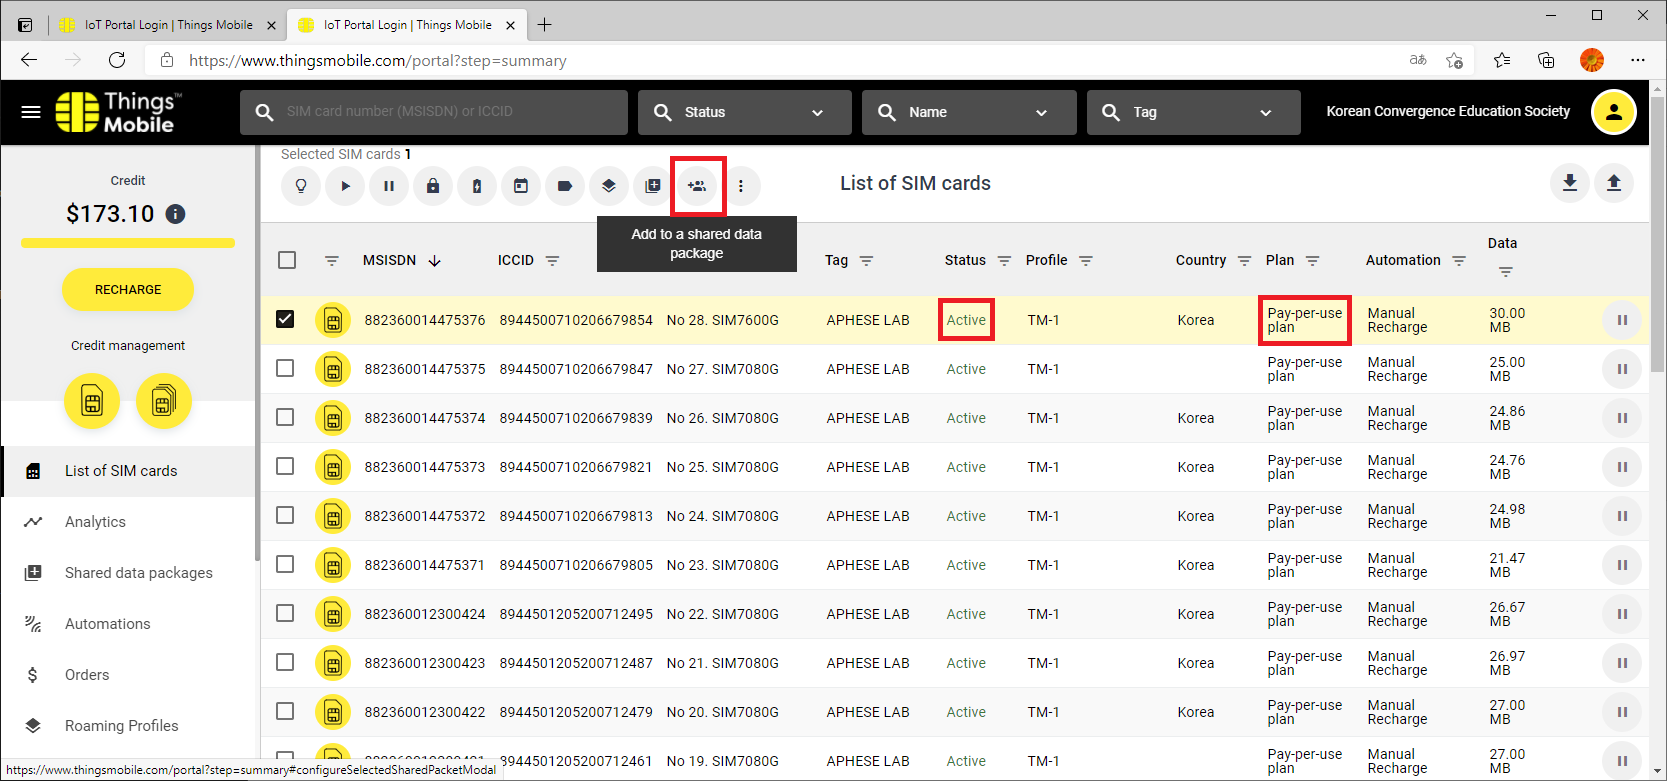Click the multiple SIMs credit management icon

(164, 402)
